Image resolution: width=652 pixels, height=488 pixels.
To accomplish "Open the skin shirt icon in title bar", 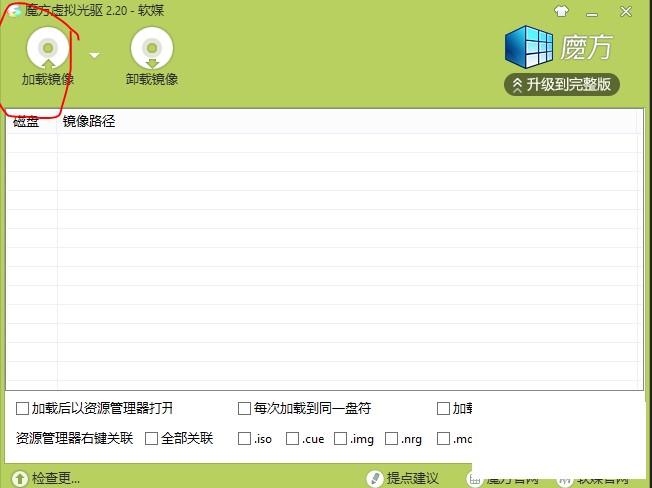I will point(561,11).
